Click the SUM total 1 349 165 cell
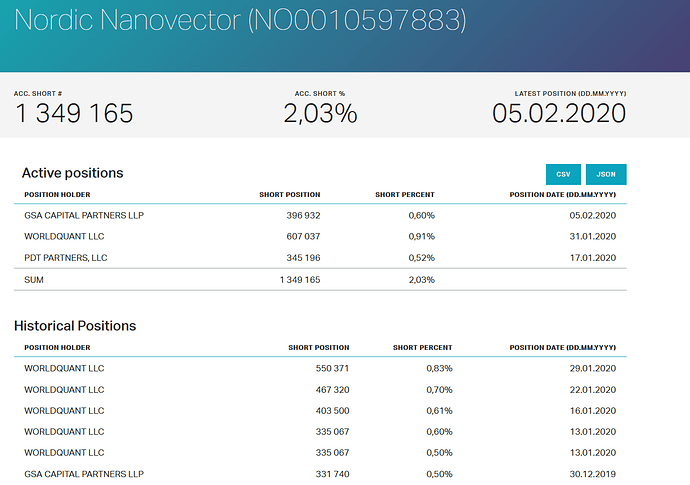Screen dimensions: 690x485 [x=300, y=279]
